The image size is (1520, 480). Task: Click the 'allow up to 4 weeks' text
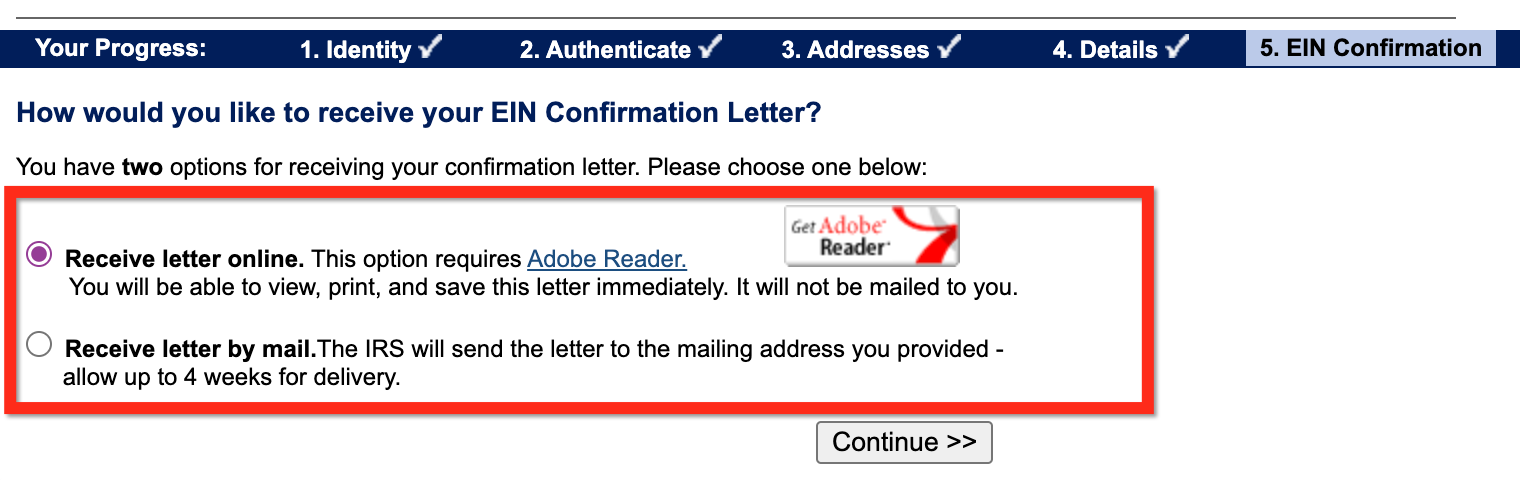(x=231, y=378)
